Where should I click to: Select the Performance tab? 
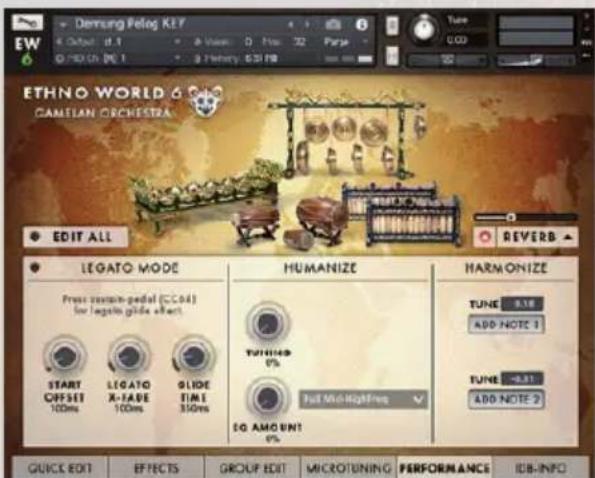pyautogui.click(x=444, y=468)
